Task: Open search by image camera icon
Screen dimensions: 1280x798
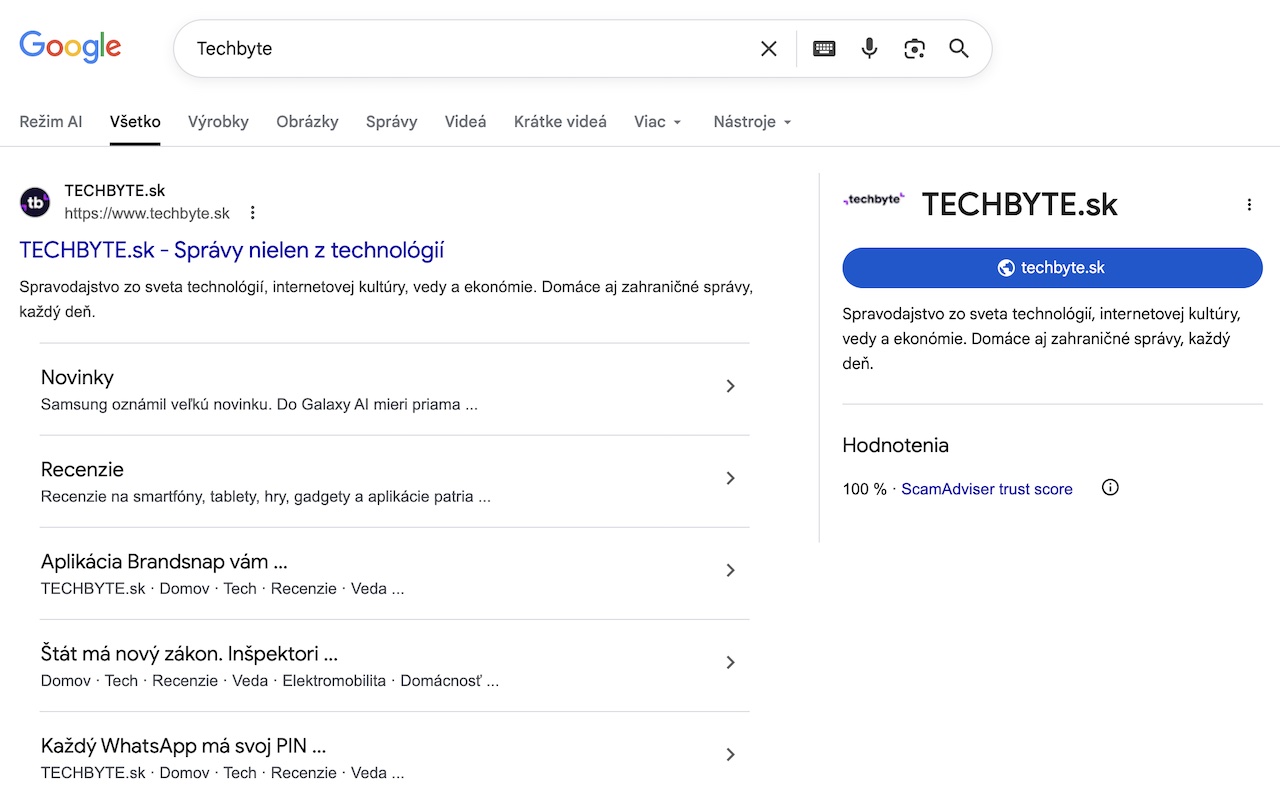Action: 914,49
